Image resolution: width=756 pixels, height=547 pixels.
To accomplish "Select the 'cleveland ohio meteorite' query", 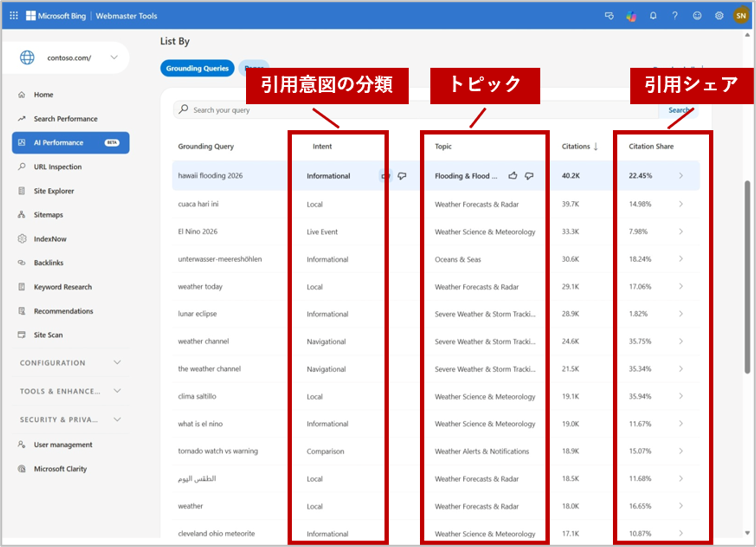I will tap(216, 533).
